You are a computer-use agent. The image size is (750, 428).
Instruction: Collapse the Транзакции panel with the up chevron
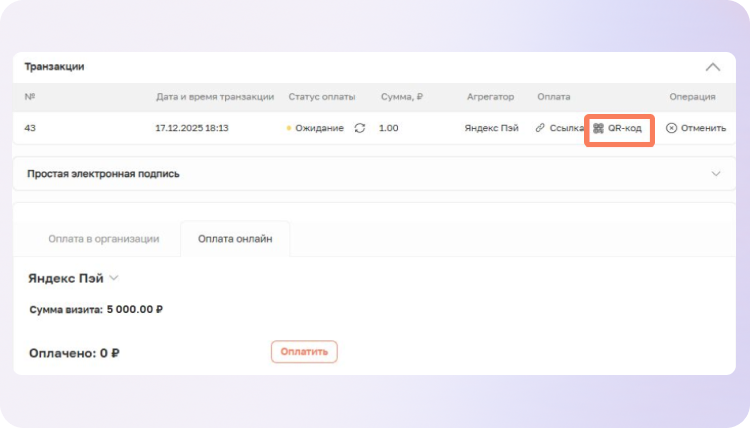[712, 67]
